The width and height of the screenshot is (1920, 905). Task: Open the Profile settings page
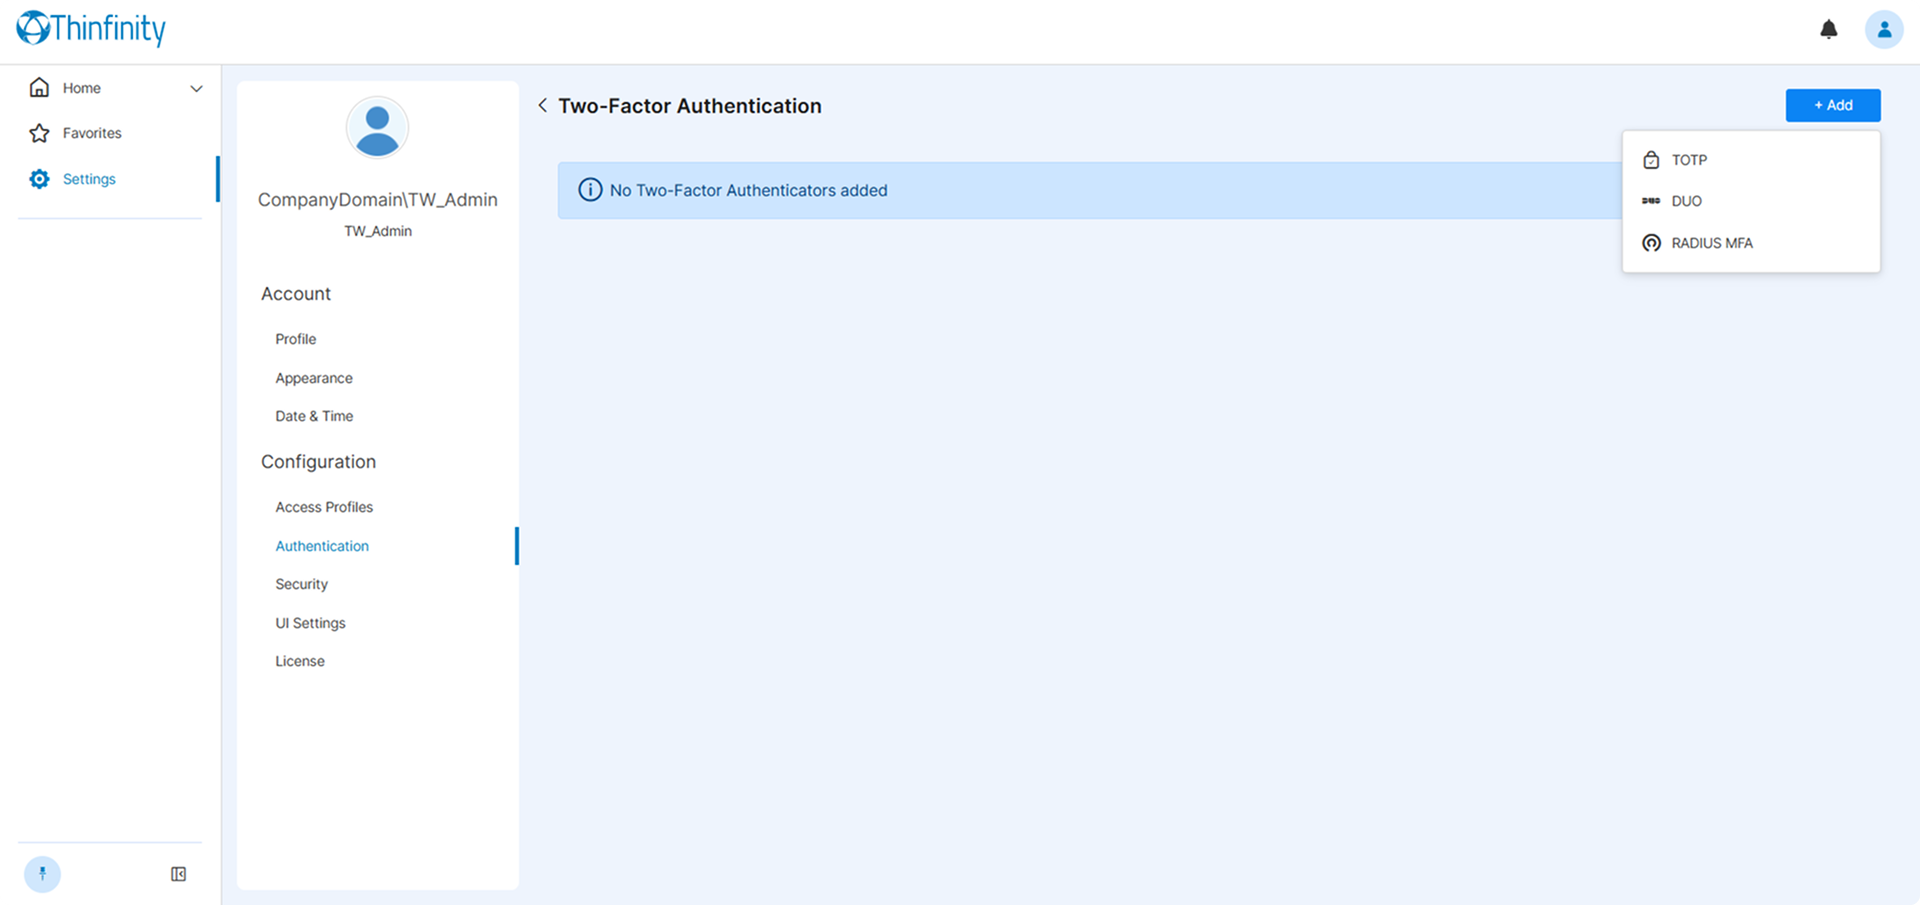[x=295, y=339]
